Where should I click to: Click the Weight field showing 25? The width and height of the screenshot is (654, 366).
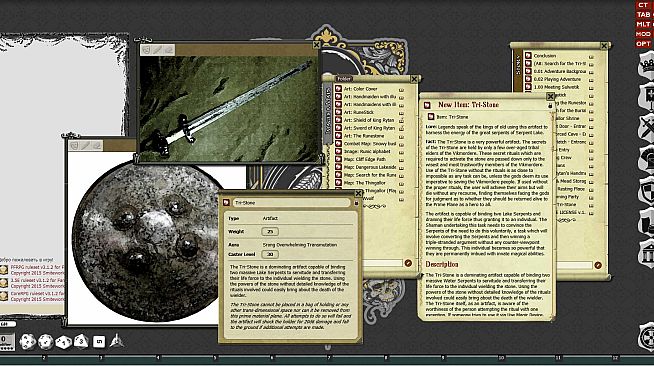pos(270,231)
